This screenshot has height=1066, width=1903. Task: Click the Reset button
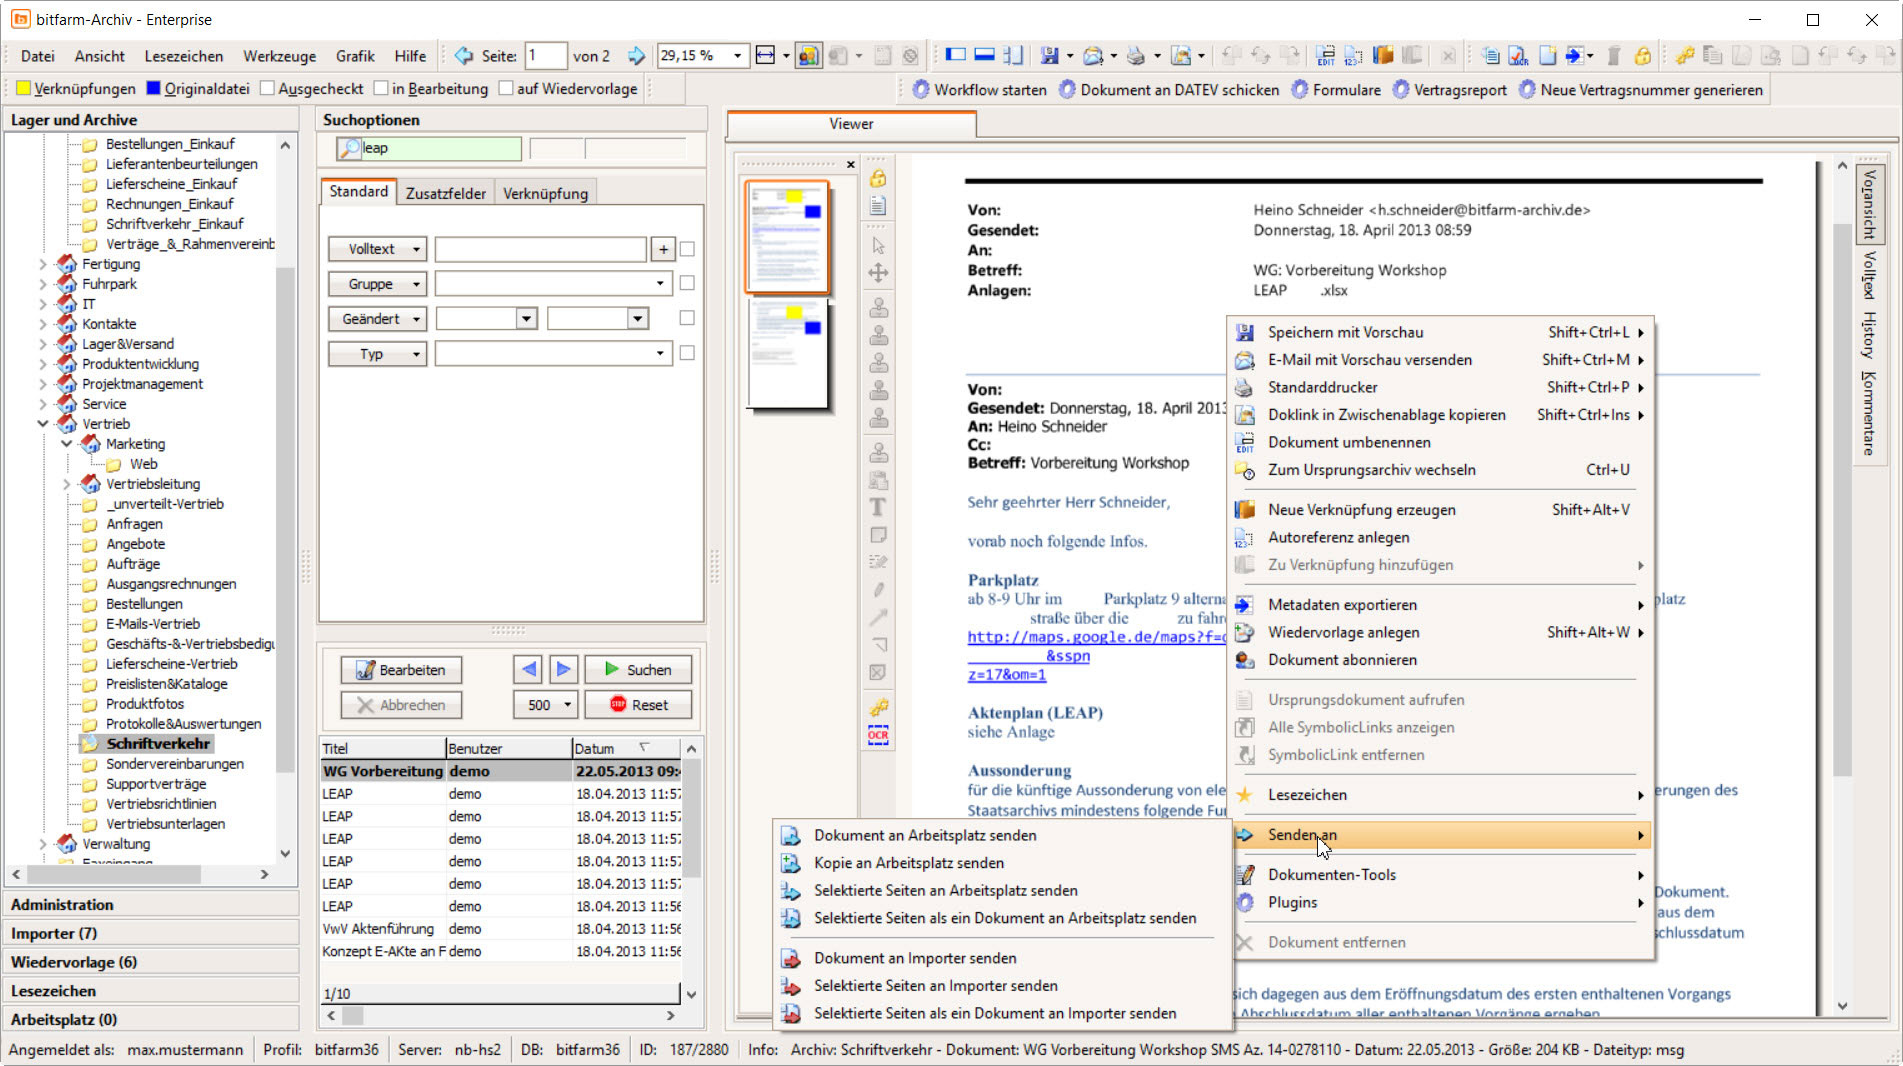coord(637,705)
